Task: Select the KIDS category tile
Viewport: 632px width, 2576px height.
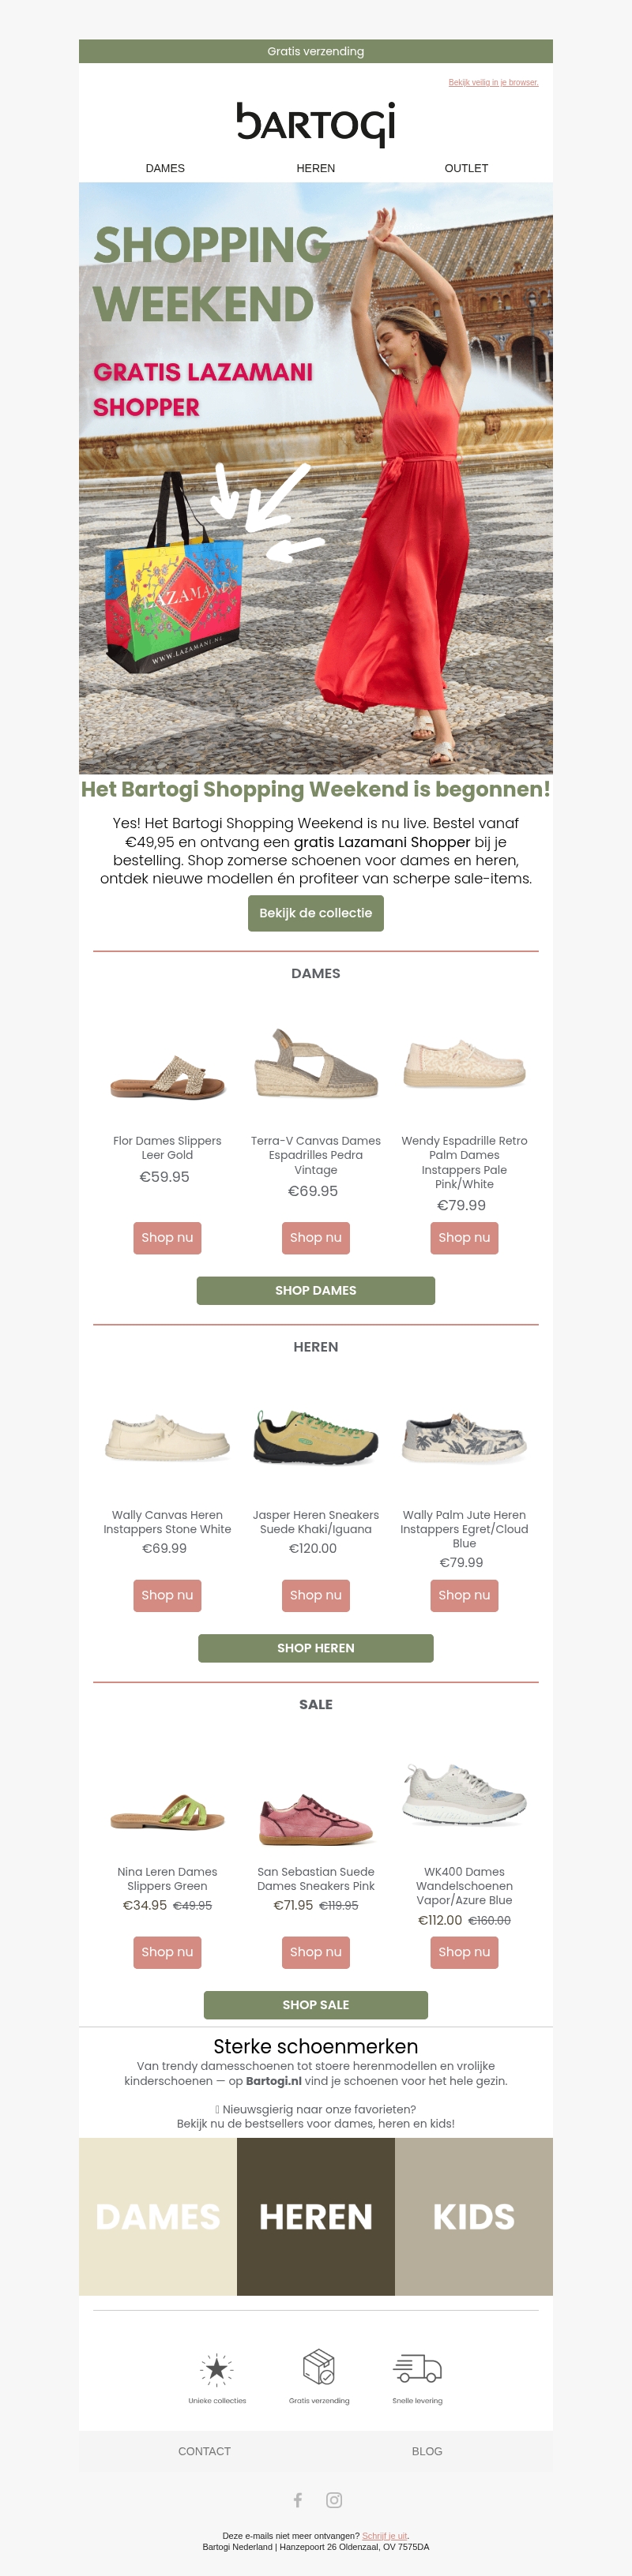Action: pyautogui.click(x=474, y=2217)
